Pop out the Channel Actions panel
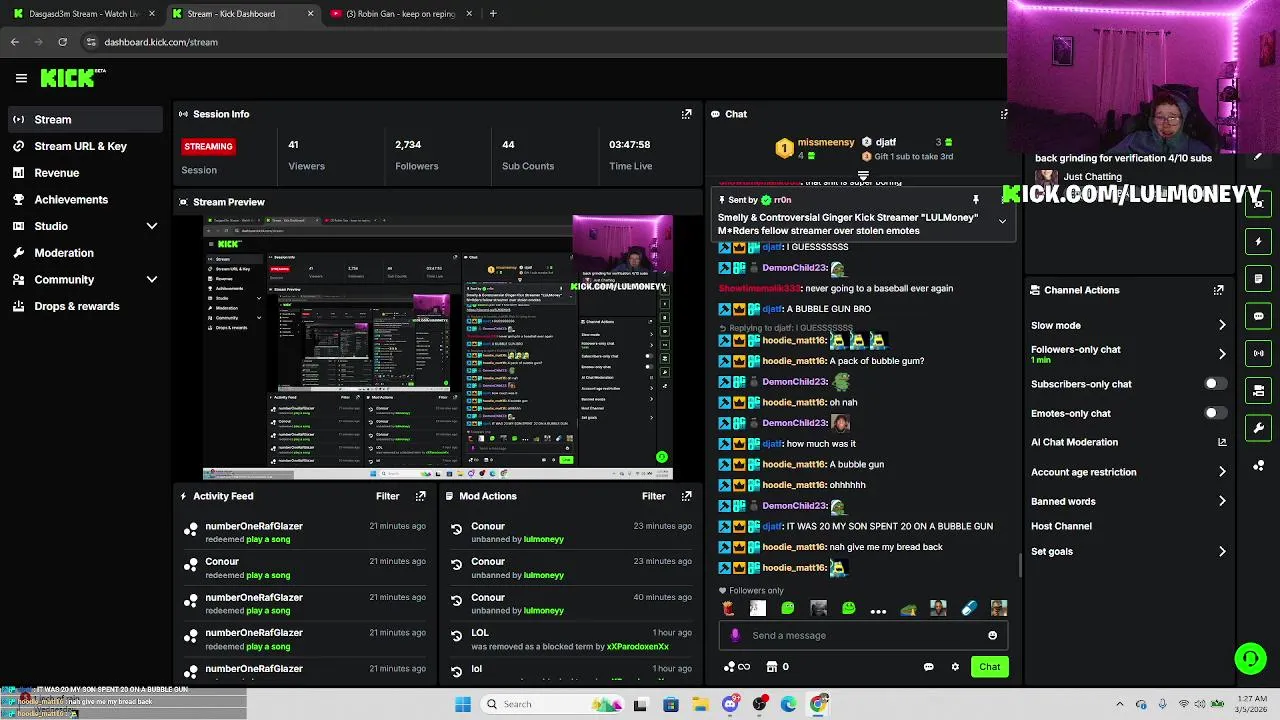 point(1218,290)
